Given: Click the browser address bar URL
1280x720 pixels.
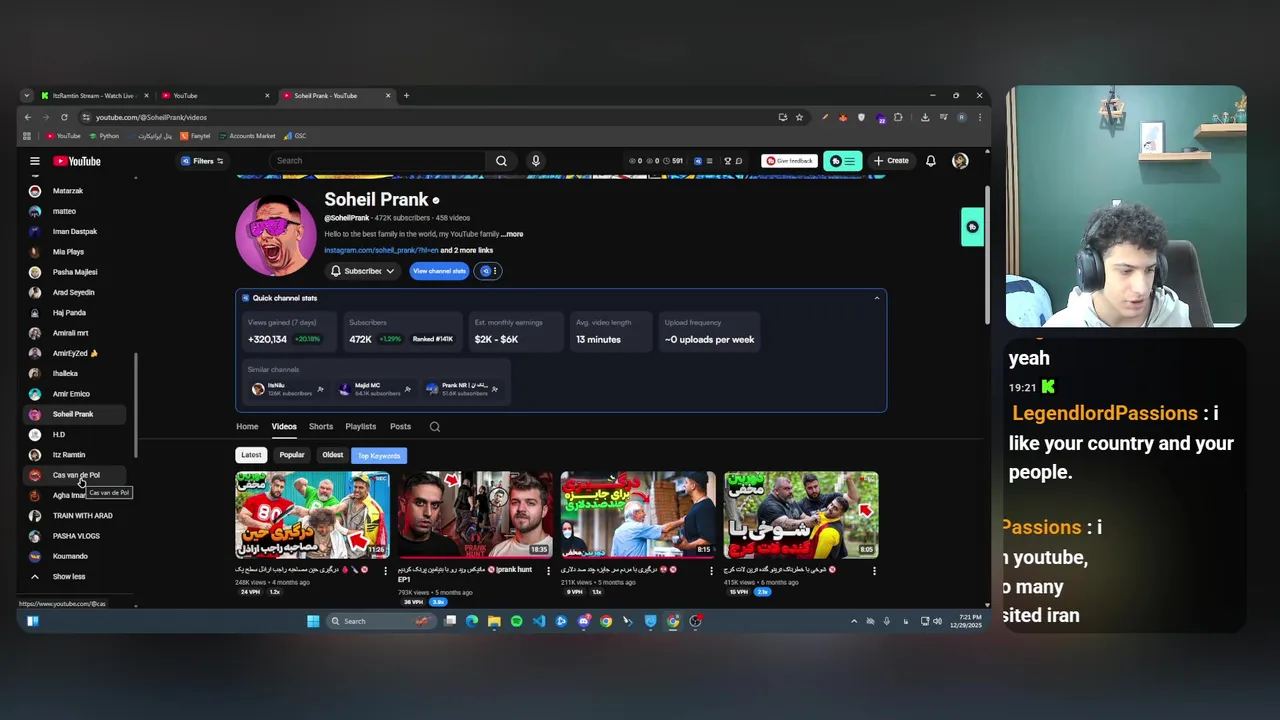Looking at the screenshot, I should [x=151, y=117].
